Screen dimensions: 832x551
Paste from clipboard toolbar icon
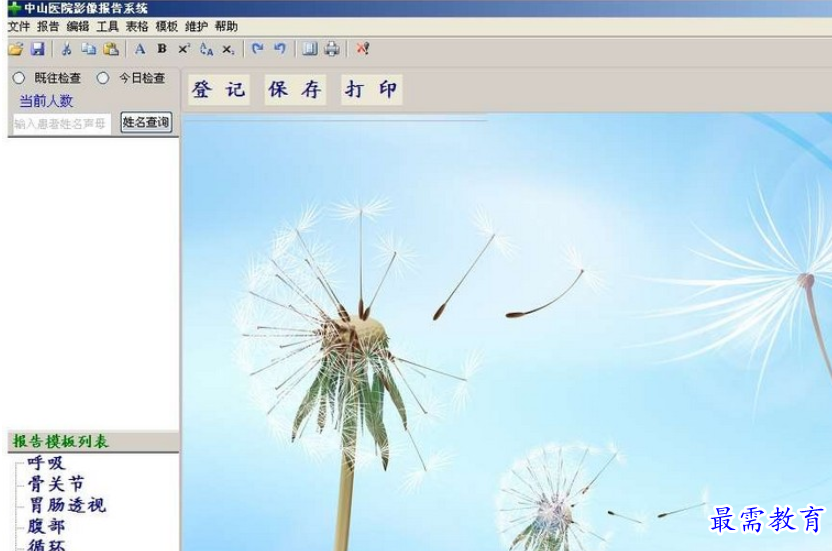[x=111, y=49]
